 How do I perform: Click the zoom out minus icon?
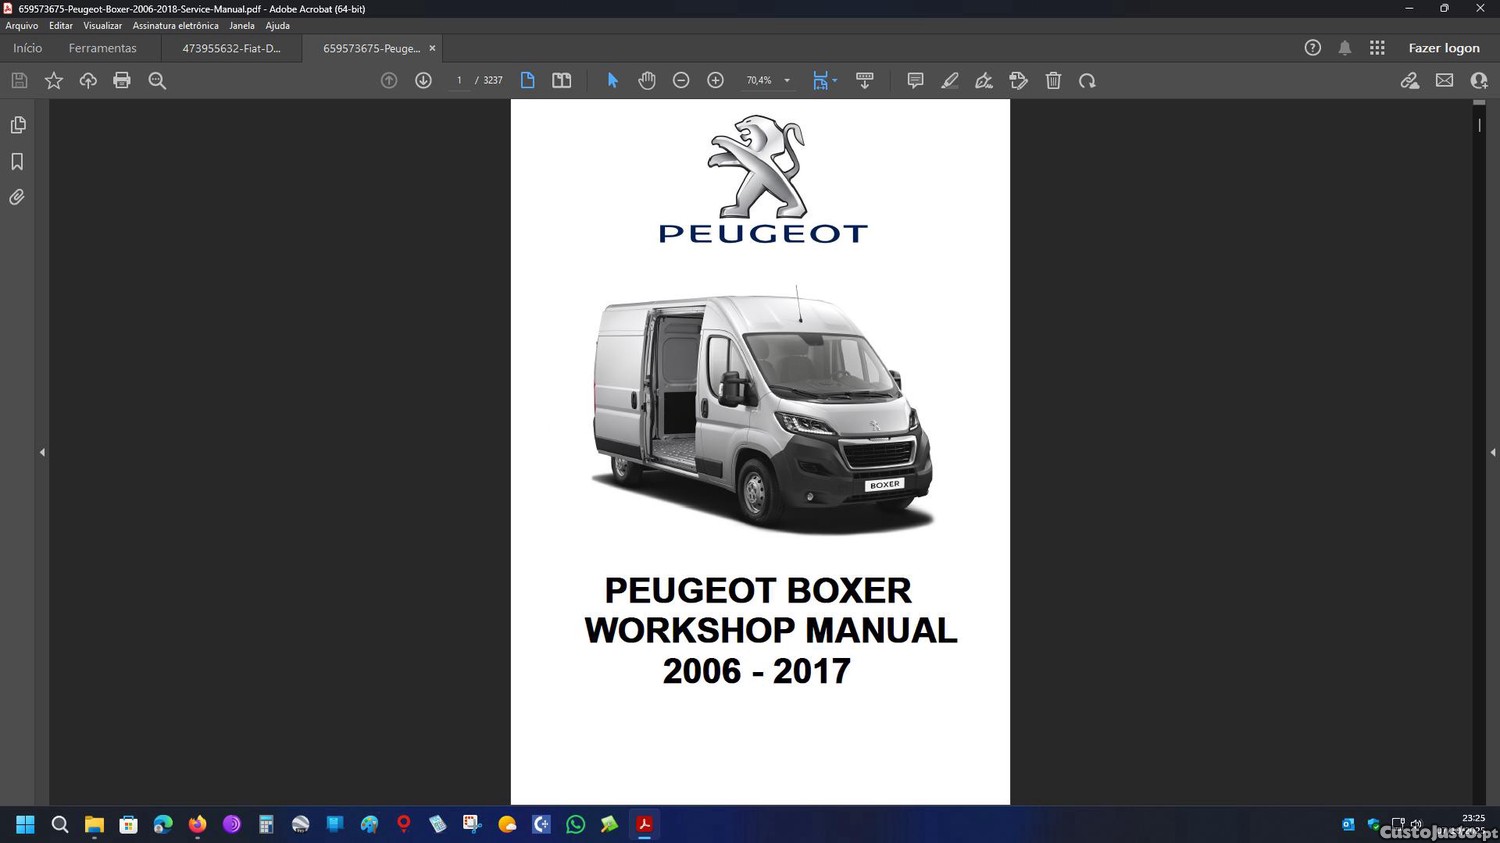pos(681,81)
